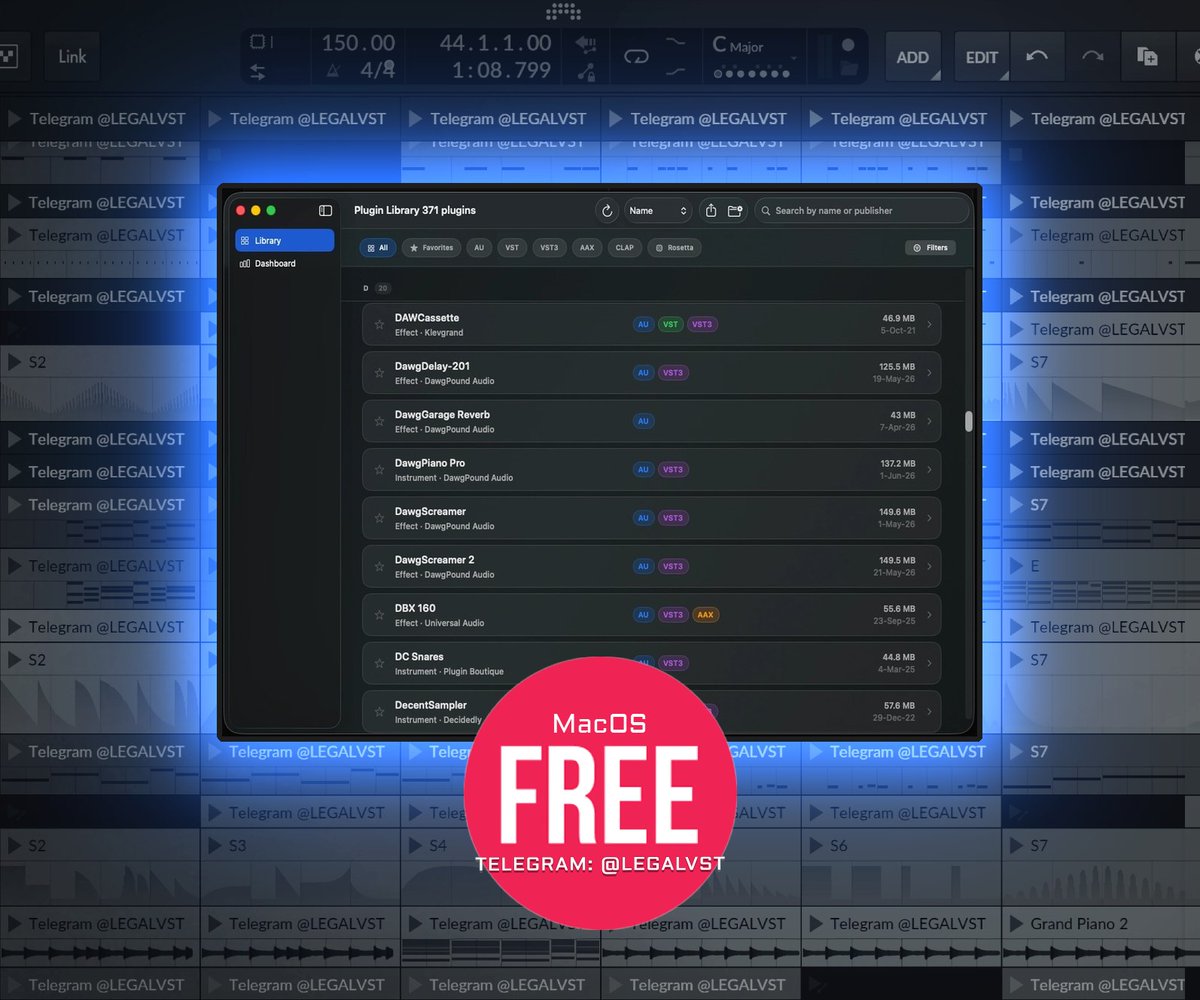This screenshot has height=1000, width=1200.
Task: Expand the DC Snares row chevron
Action: click(x=929, y=664)
